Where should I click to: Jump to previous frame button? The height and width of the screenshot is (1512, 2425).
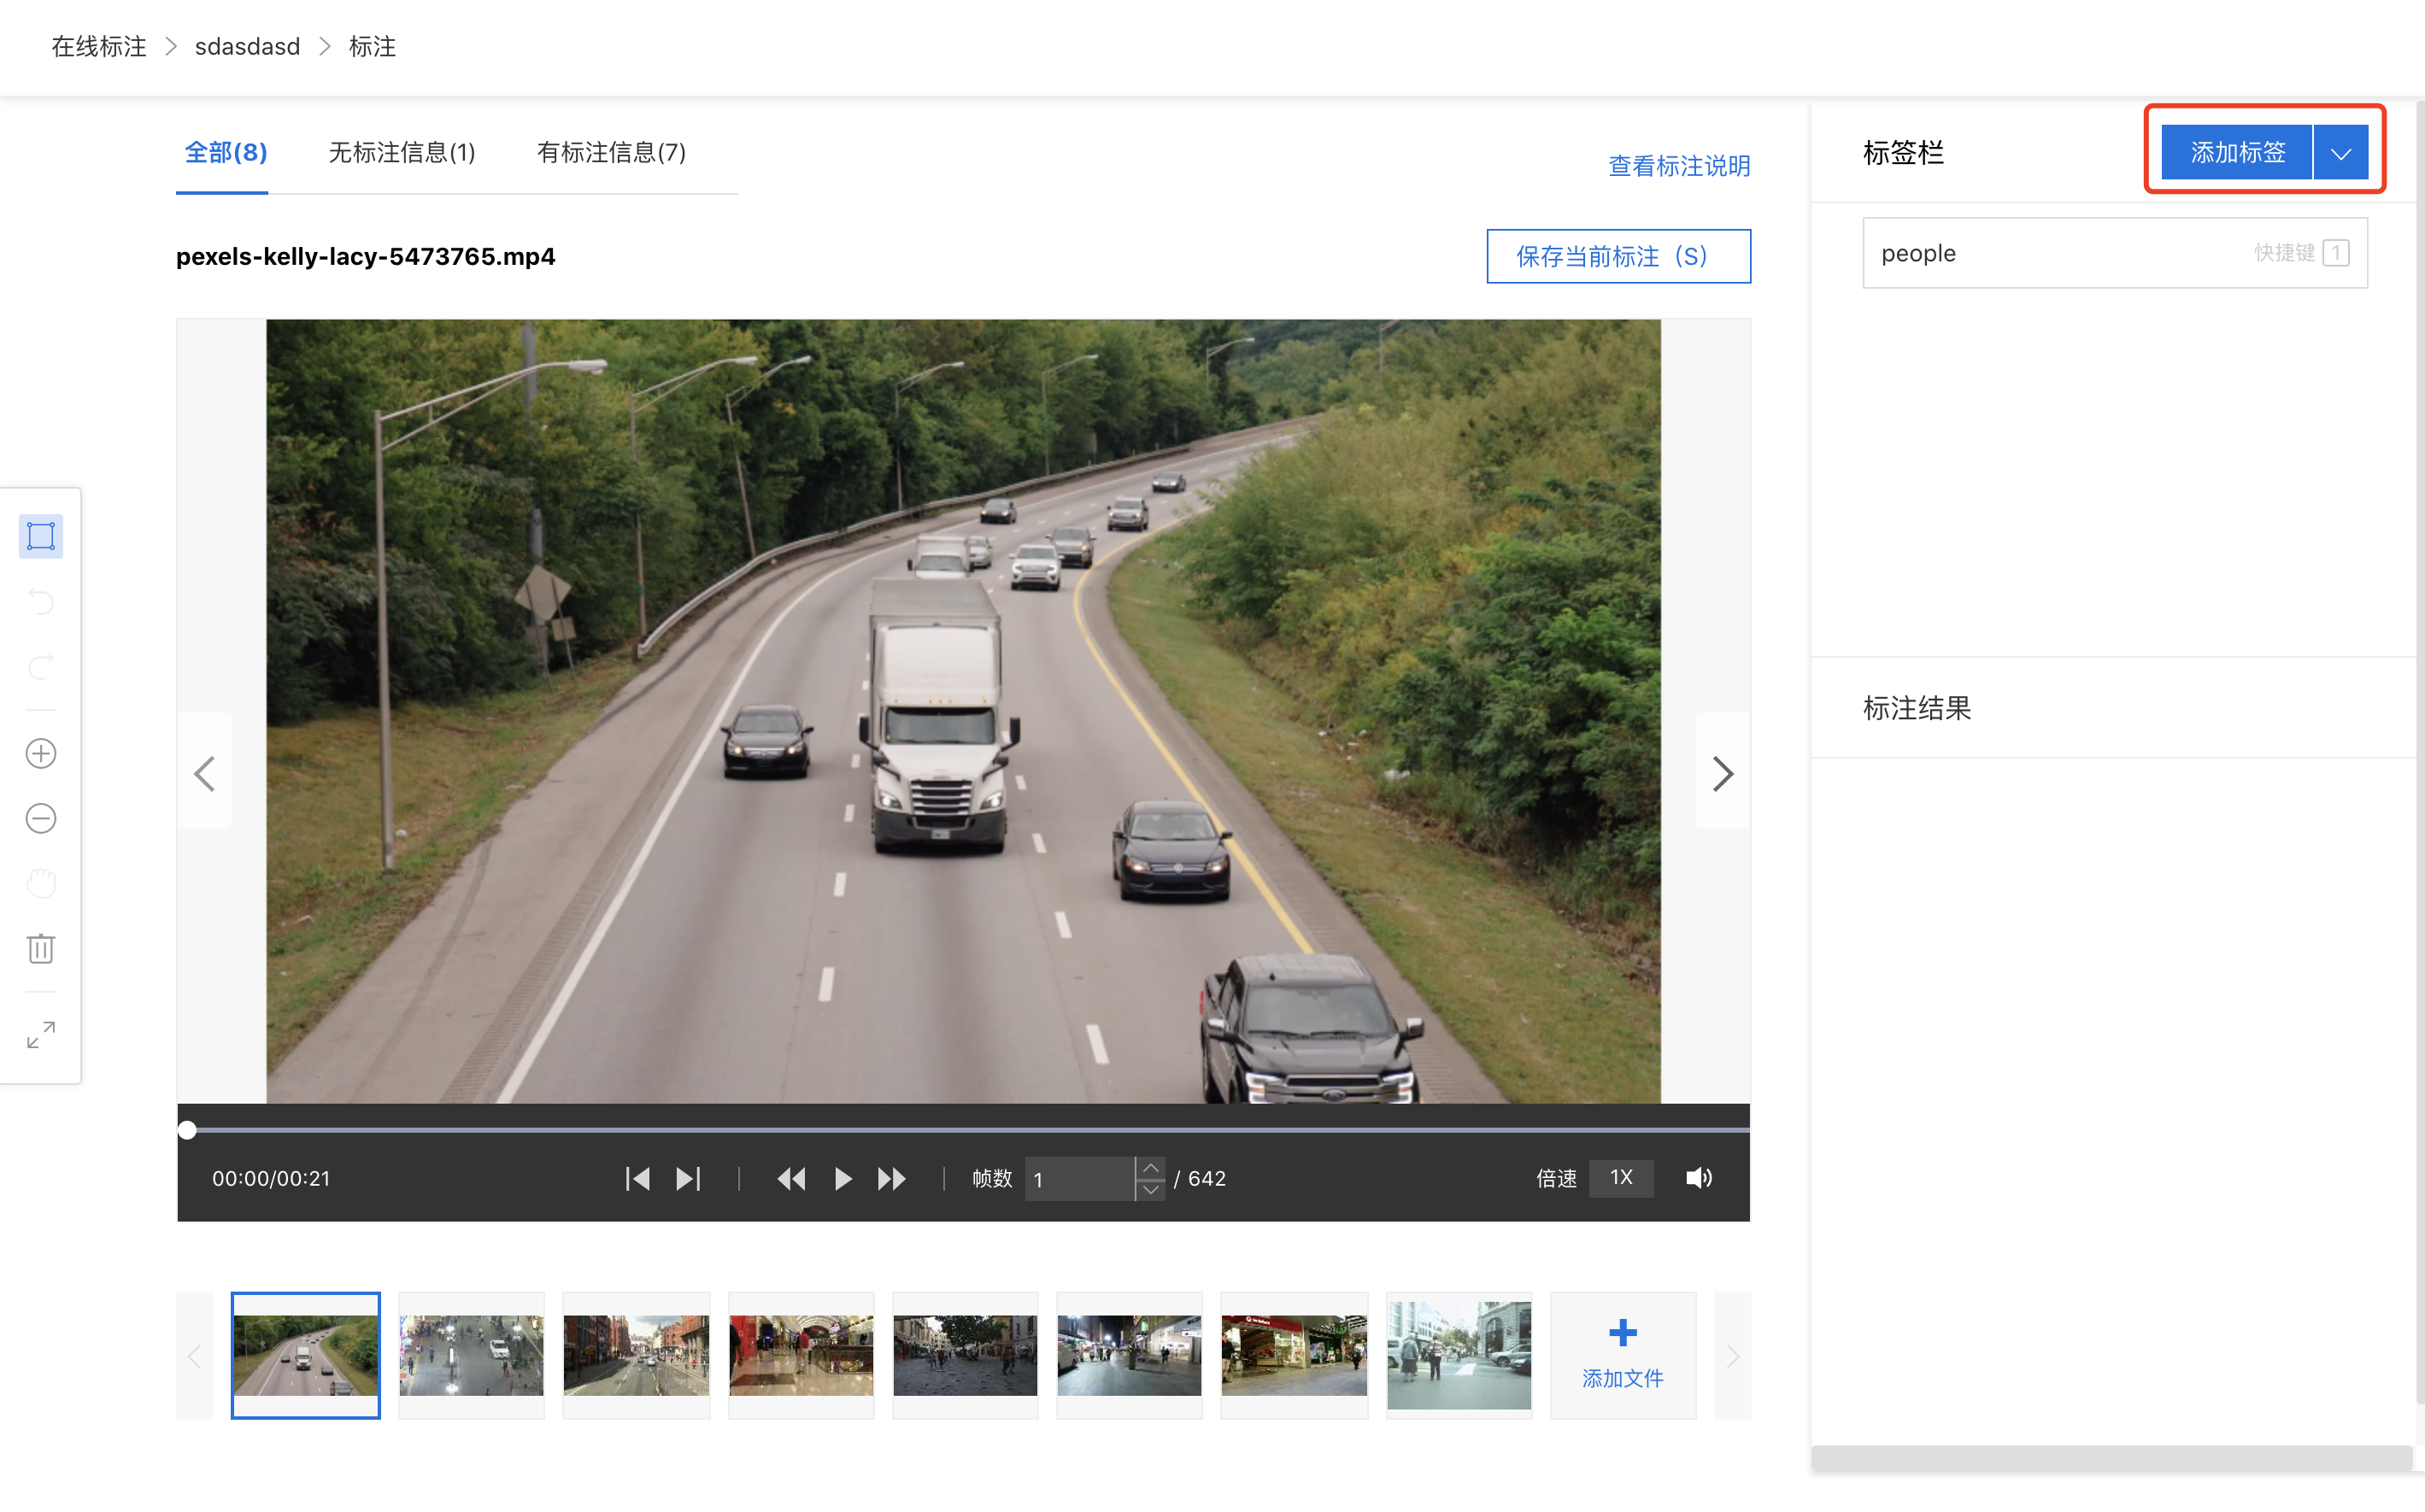click(637, 1178)
